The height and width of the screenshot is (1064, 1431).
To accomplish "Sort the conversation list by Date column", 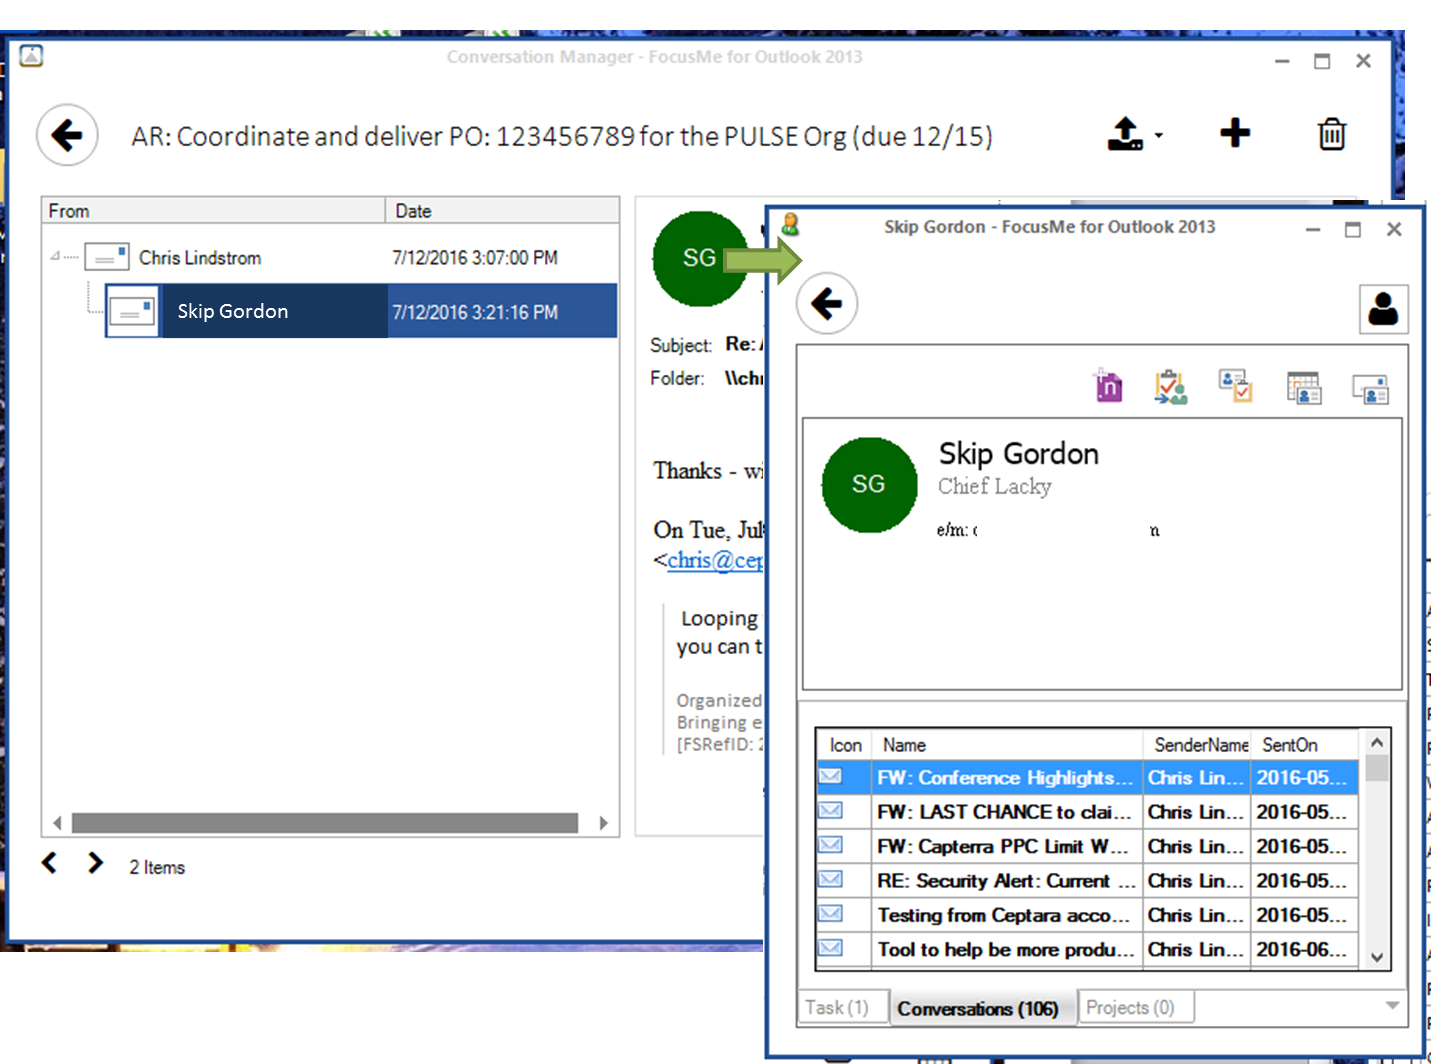I will point(502,211).
